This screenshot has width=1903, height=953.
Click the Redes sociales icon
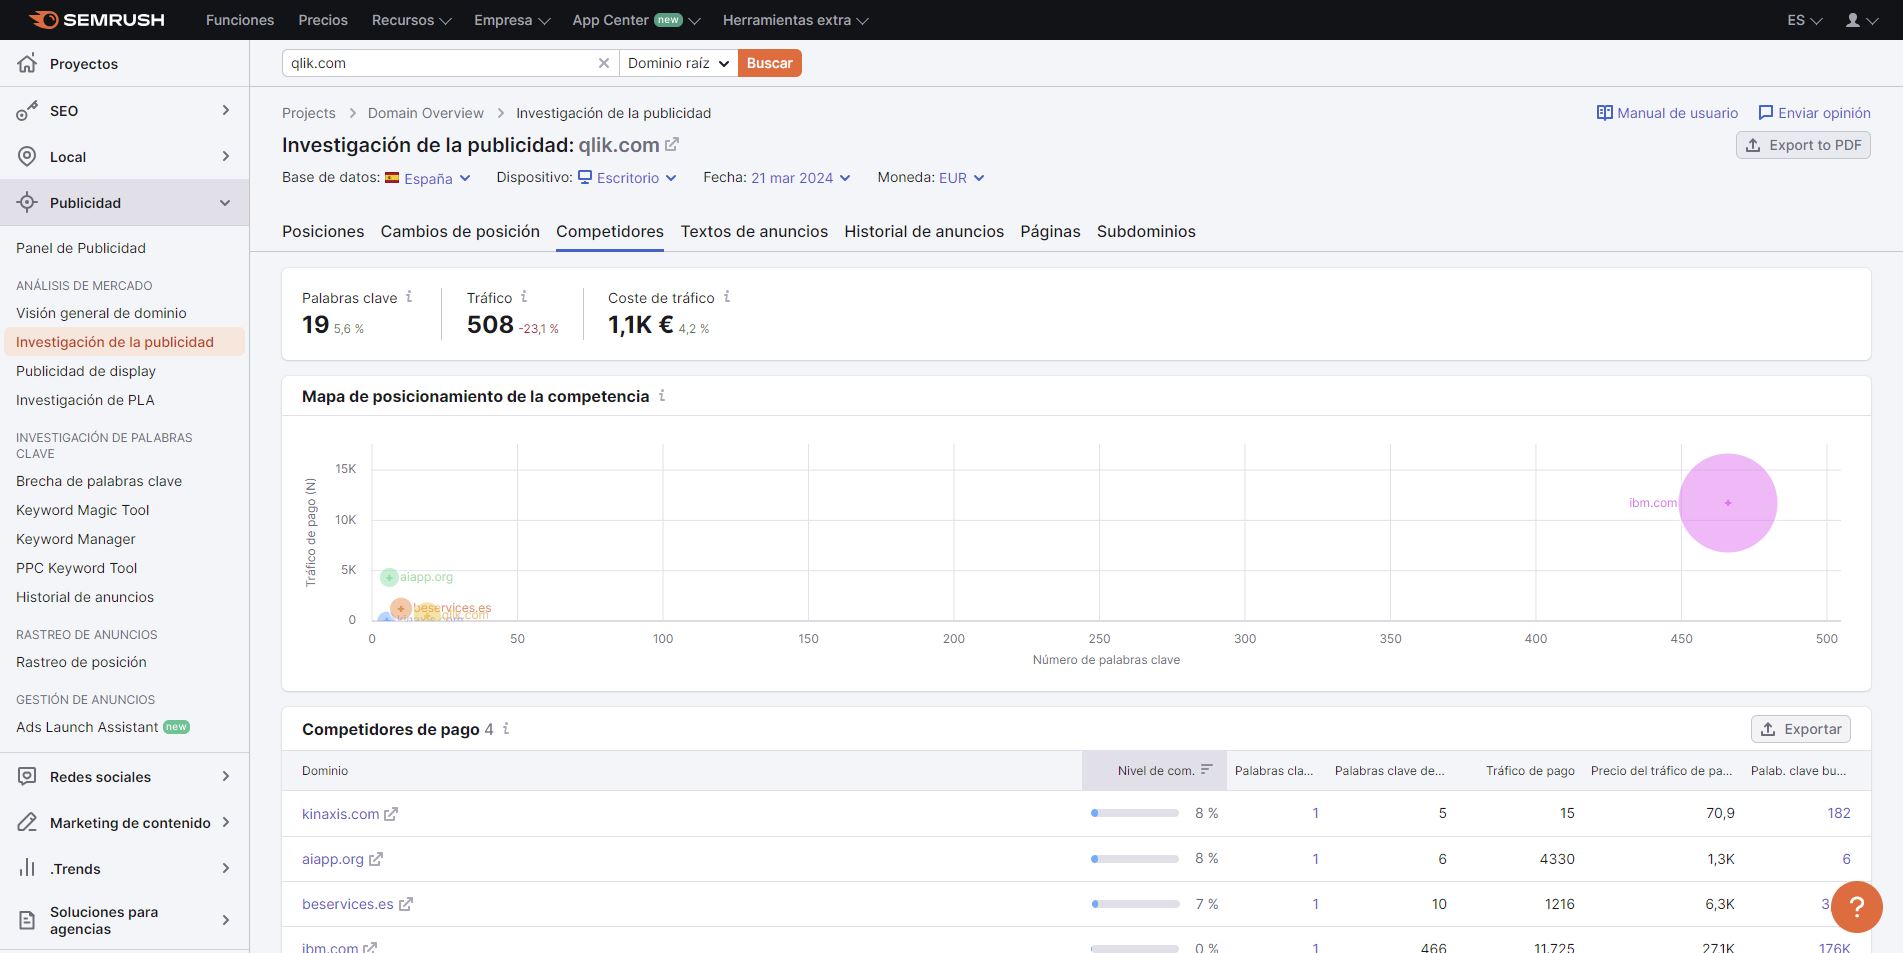click(x=27, y=776)
